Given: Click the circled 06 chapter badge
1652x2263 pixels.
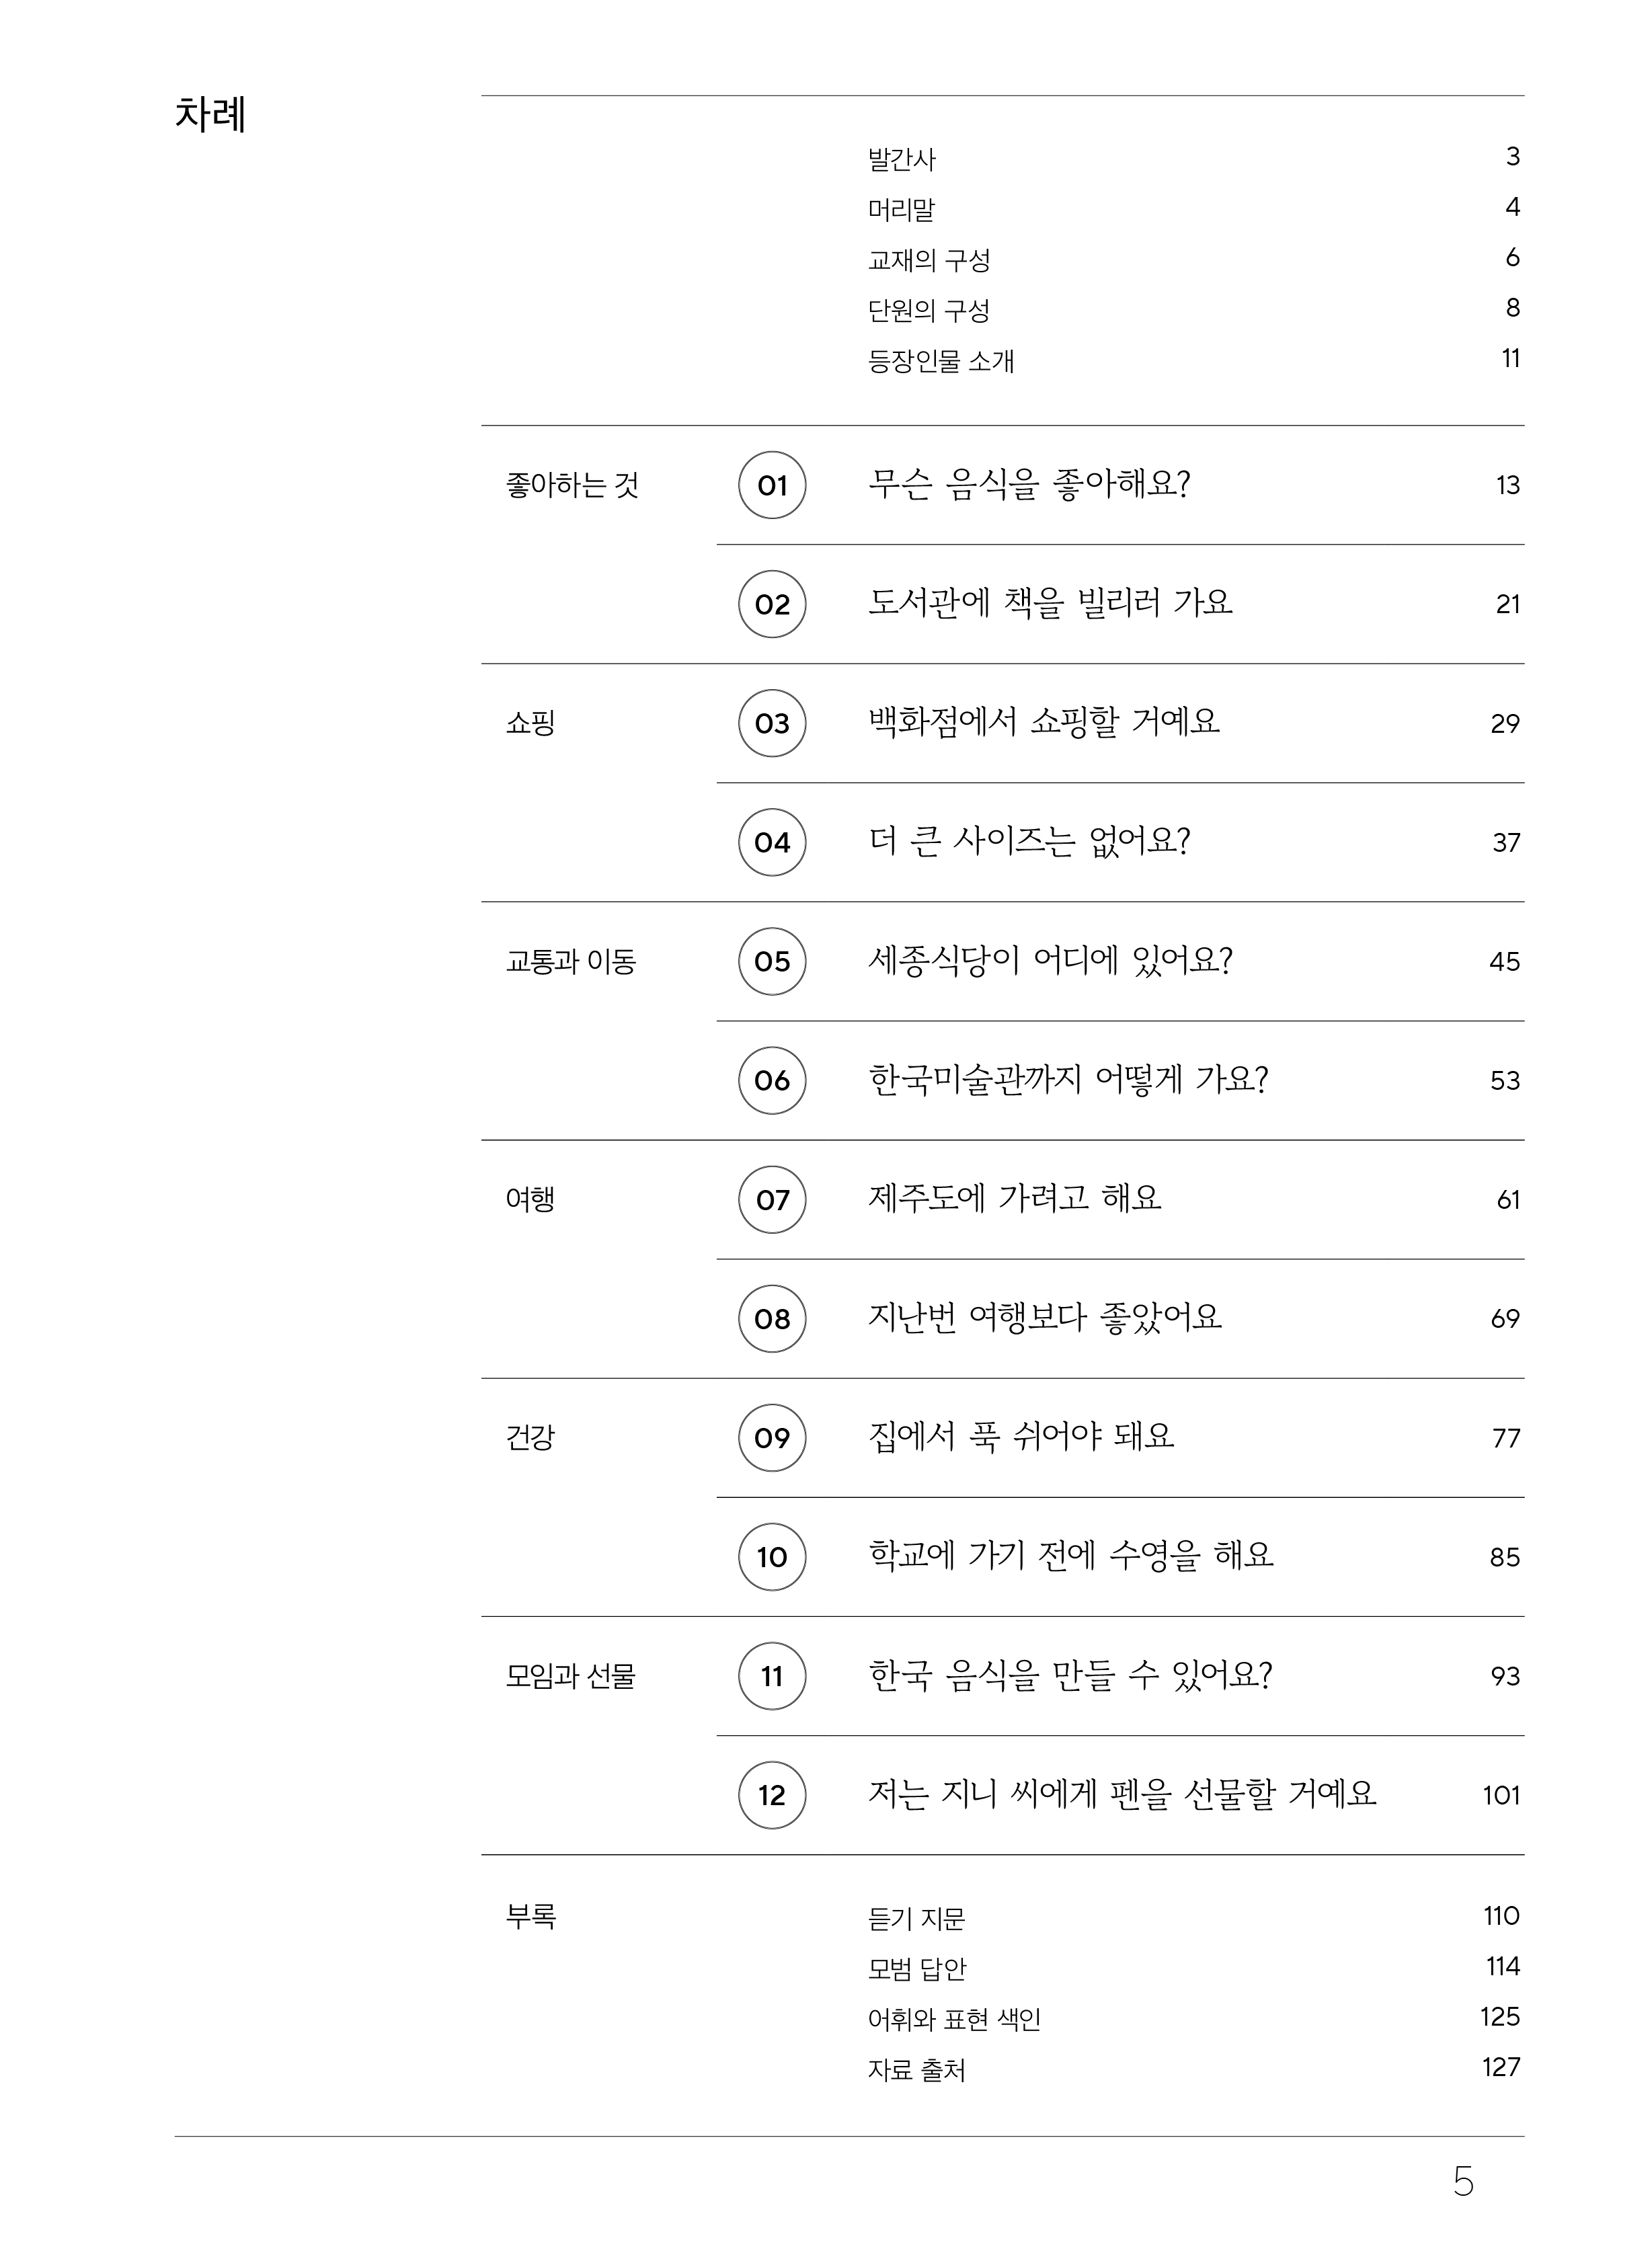Looking at the screenshot, I should [x=772, y=1080].
